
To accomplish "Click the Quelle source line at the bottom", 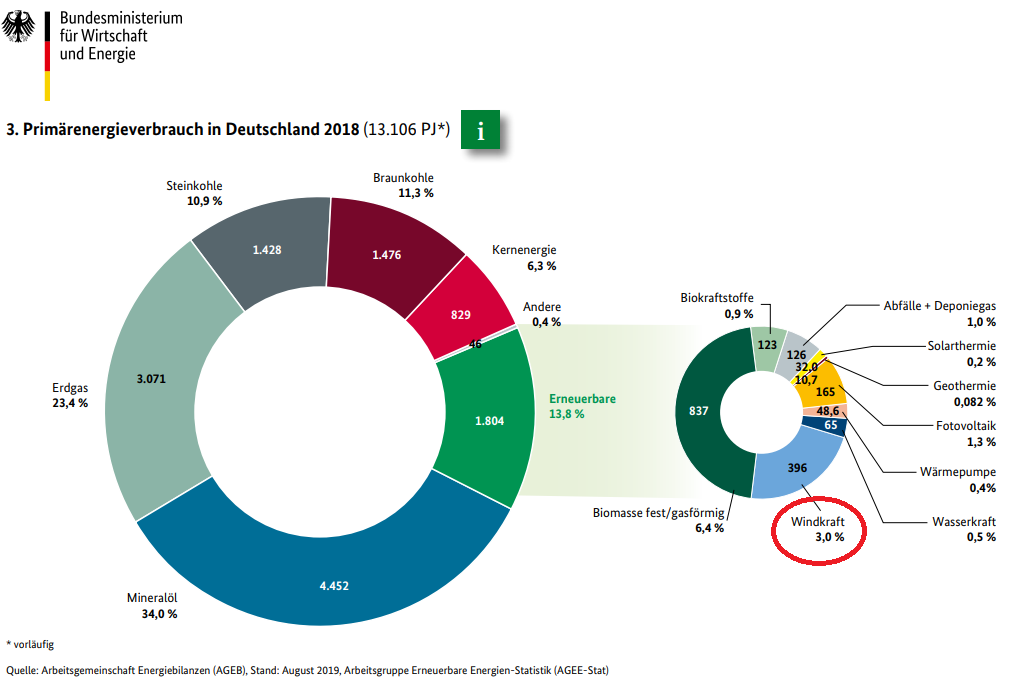I will (x=307, y=669).
